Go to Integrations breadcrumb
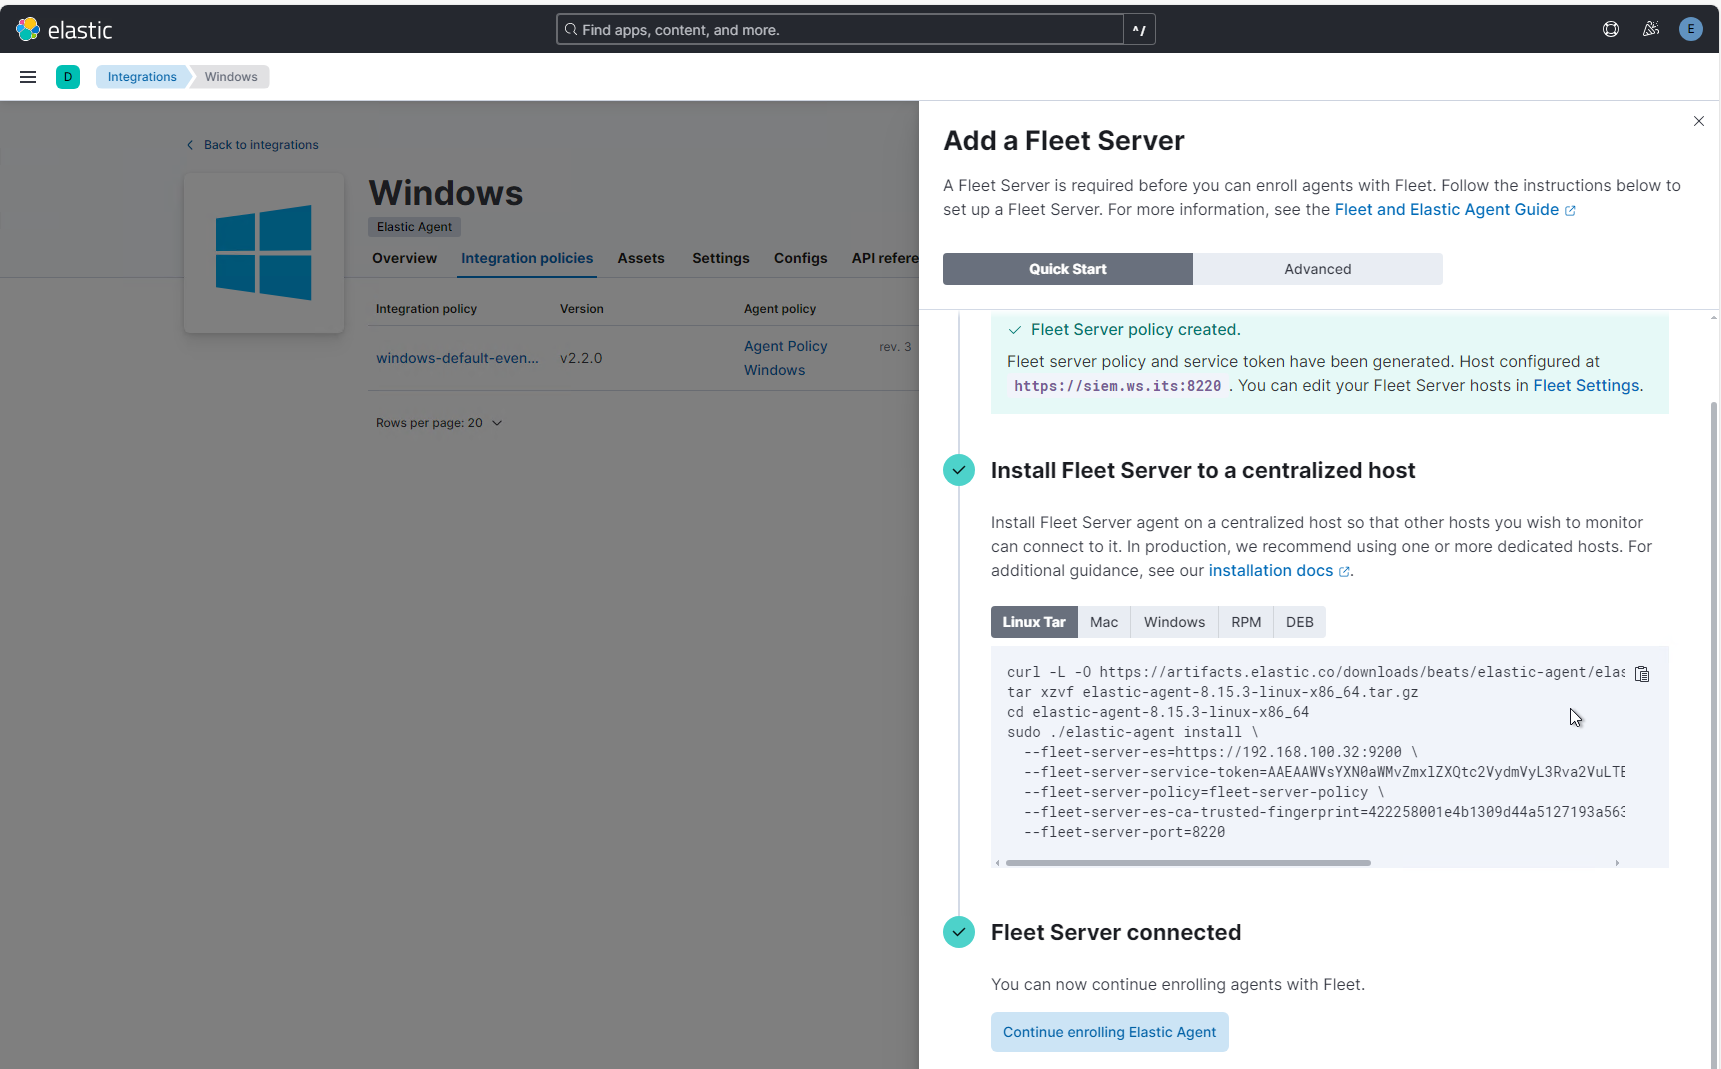Image resolution: width=1721 pixels, height=1069 pixels. 142,77
